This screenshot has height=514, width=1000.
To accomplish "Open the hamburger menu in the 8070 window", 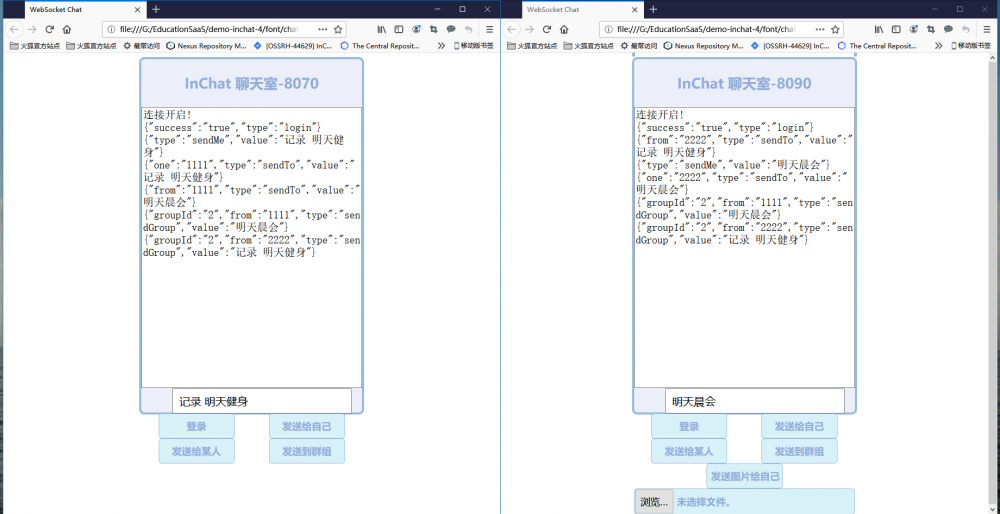I will tap(490, 29).
